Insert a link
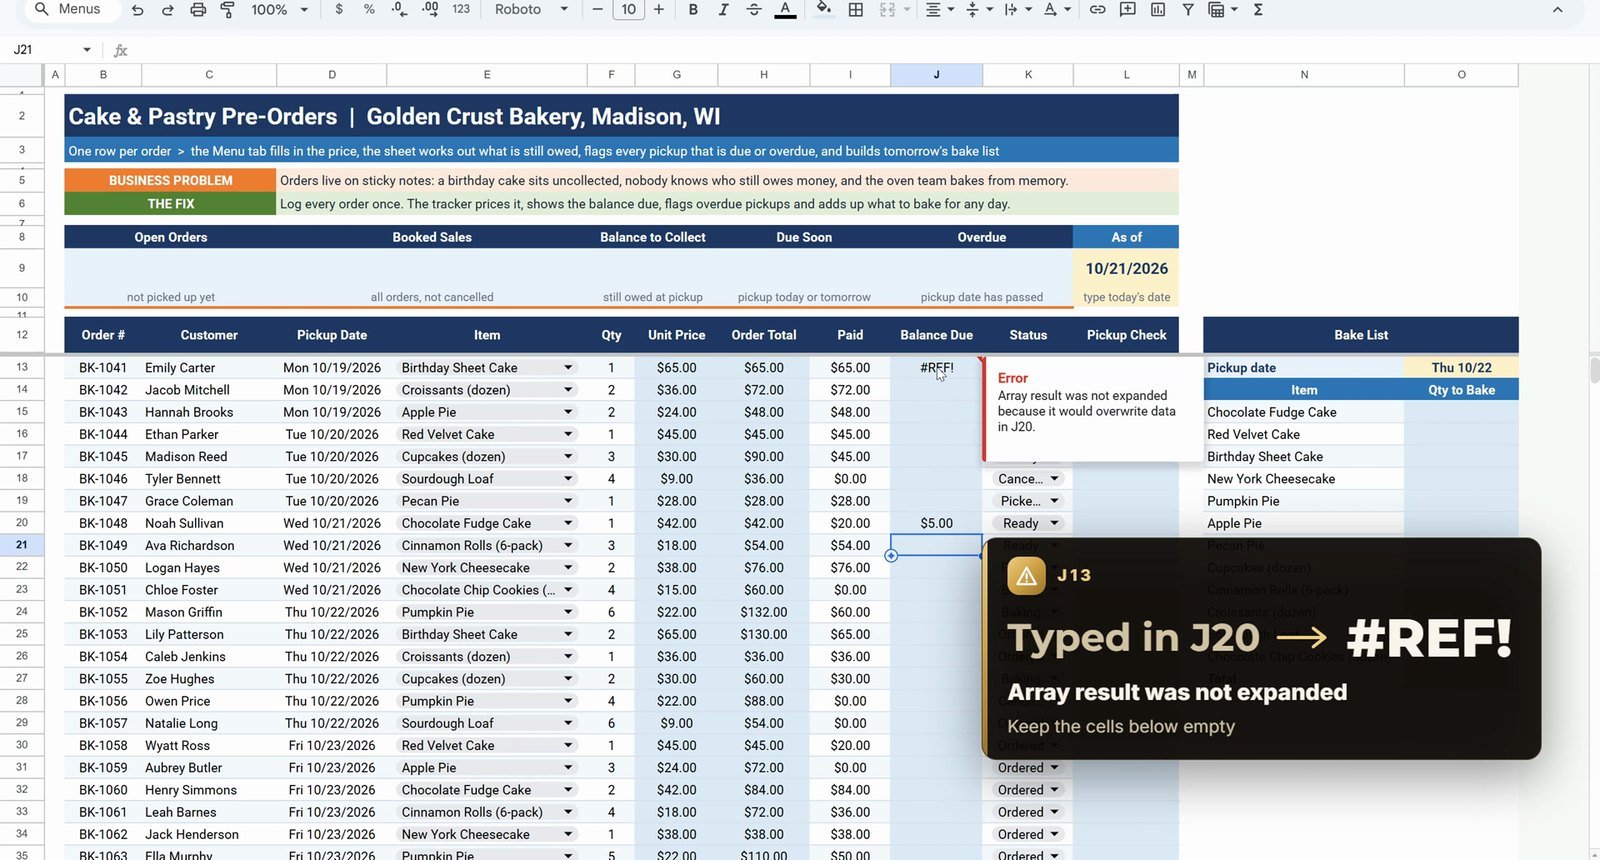This screenshot has width=1600, height=860. [x=1097, y=10]
